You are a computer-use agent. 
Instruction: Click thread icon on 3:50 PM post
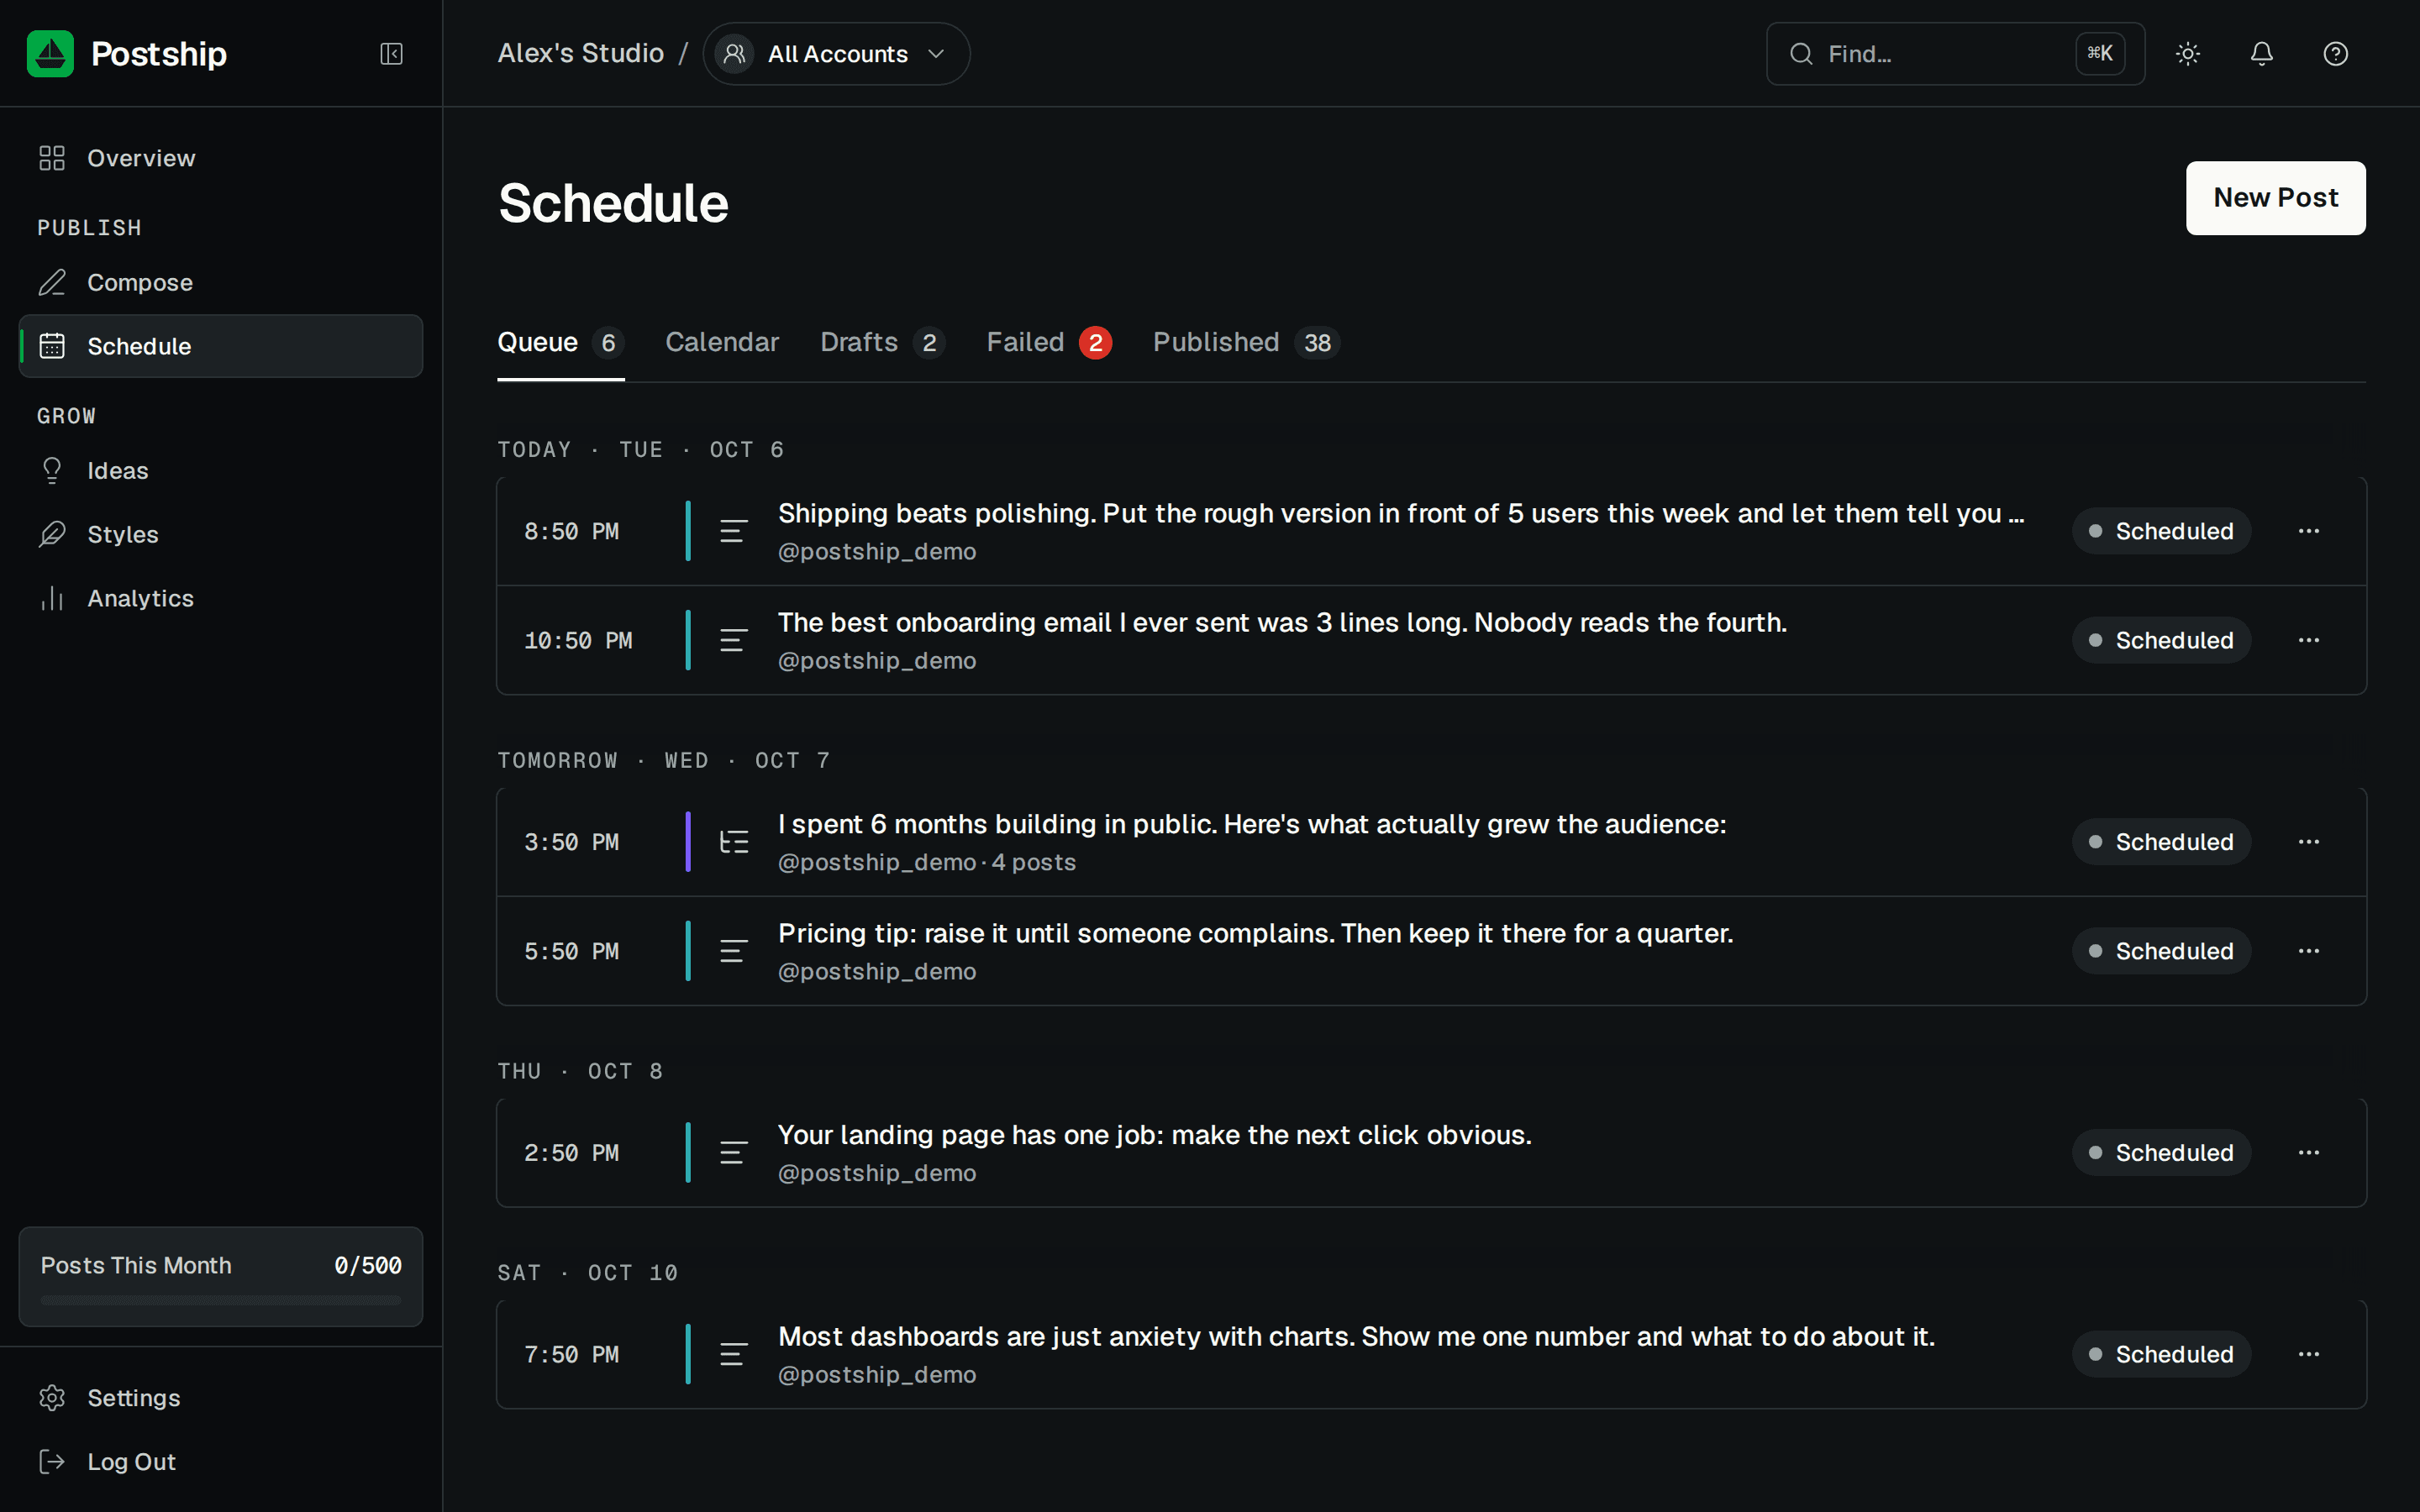[x=733, y=842]
